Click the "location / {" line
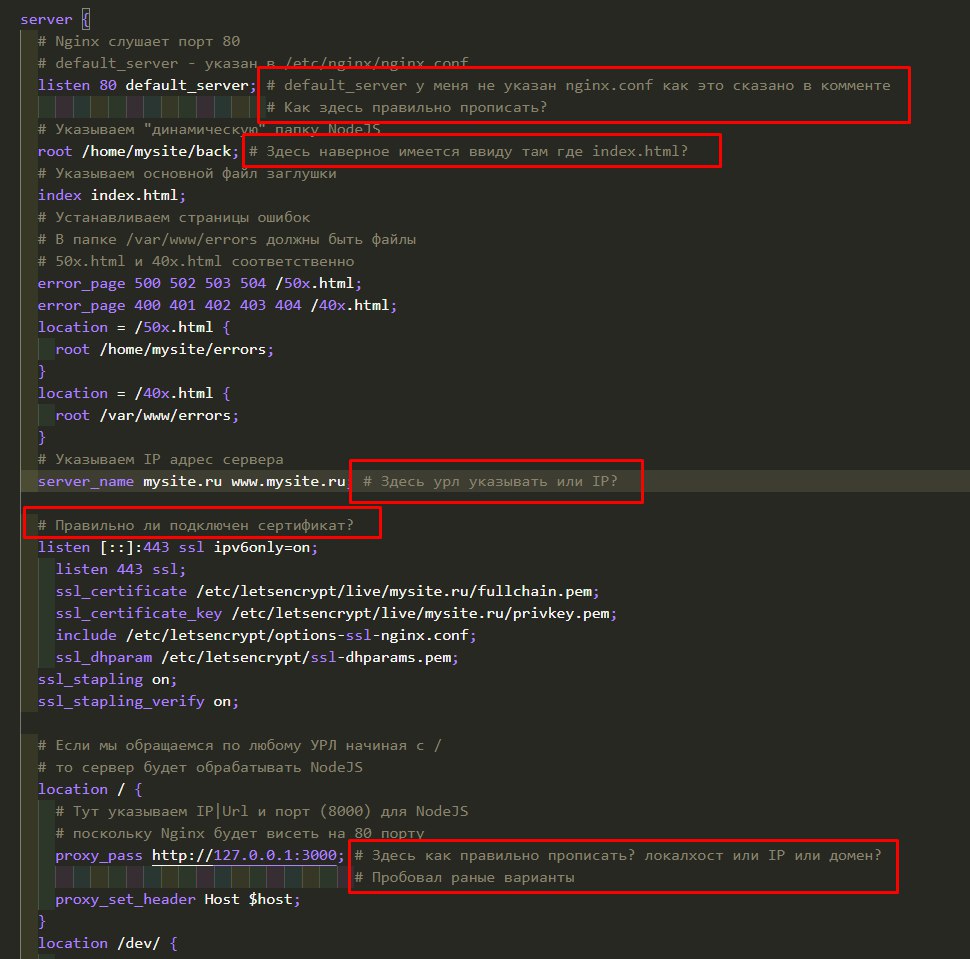The width and height of the screenshot is (970, 959). (90, 789)
